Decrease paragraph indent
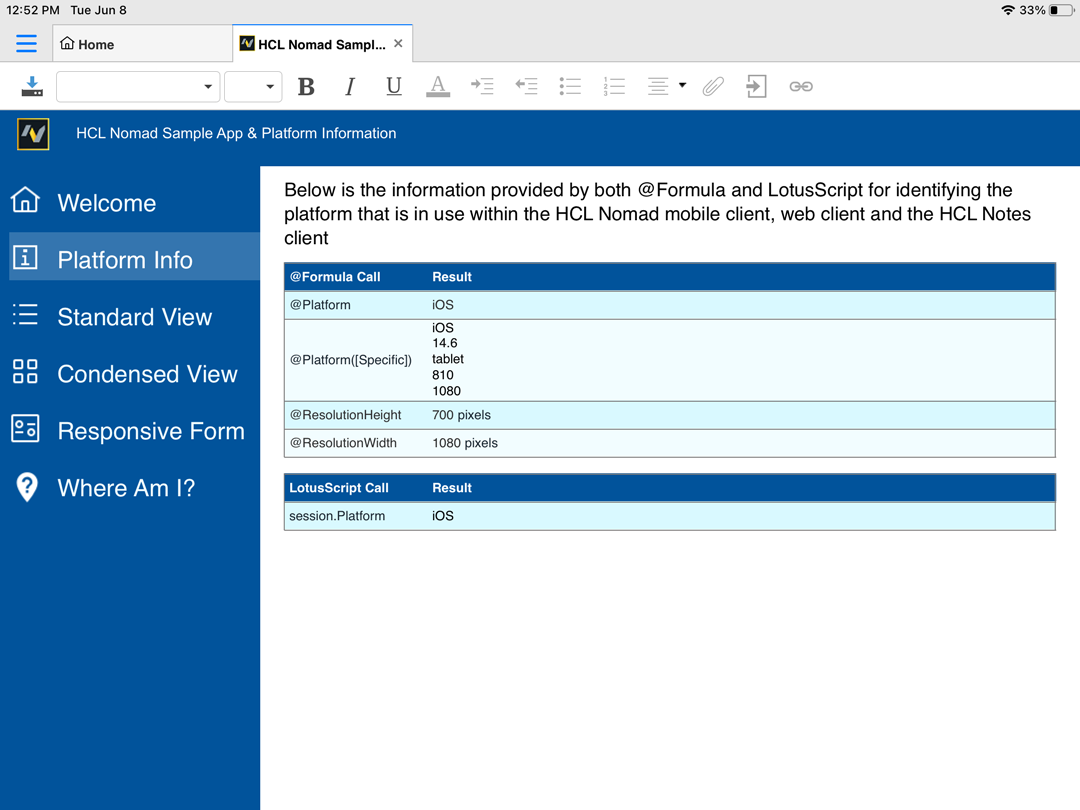Screen dimensions: 1080x810 [526, 86]
